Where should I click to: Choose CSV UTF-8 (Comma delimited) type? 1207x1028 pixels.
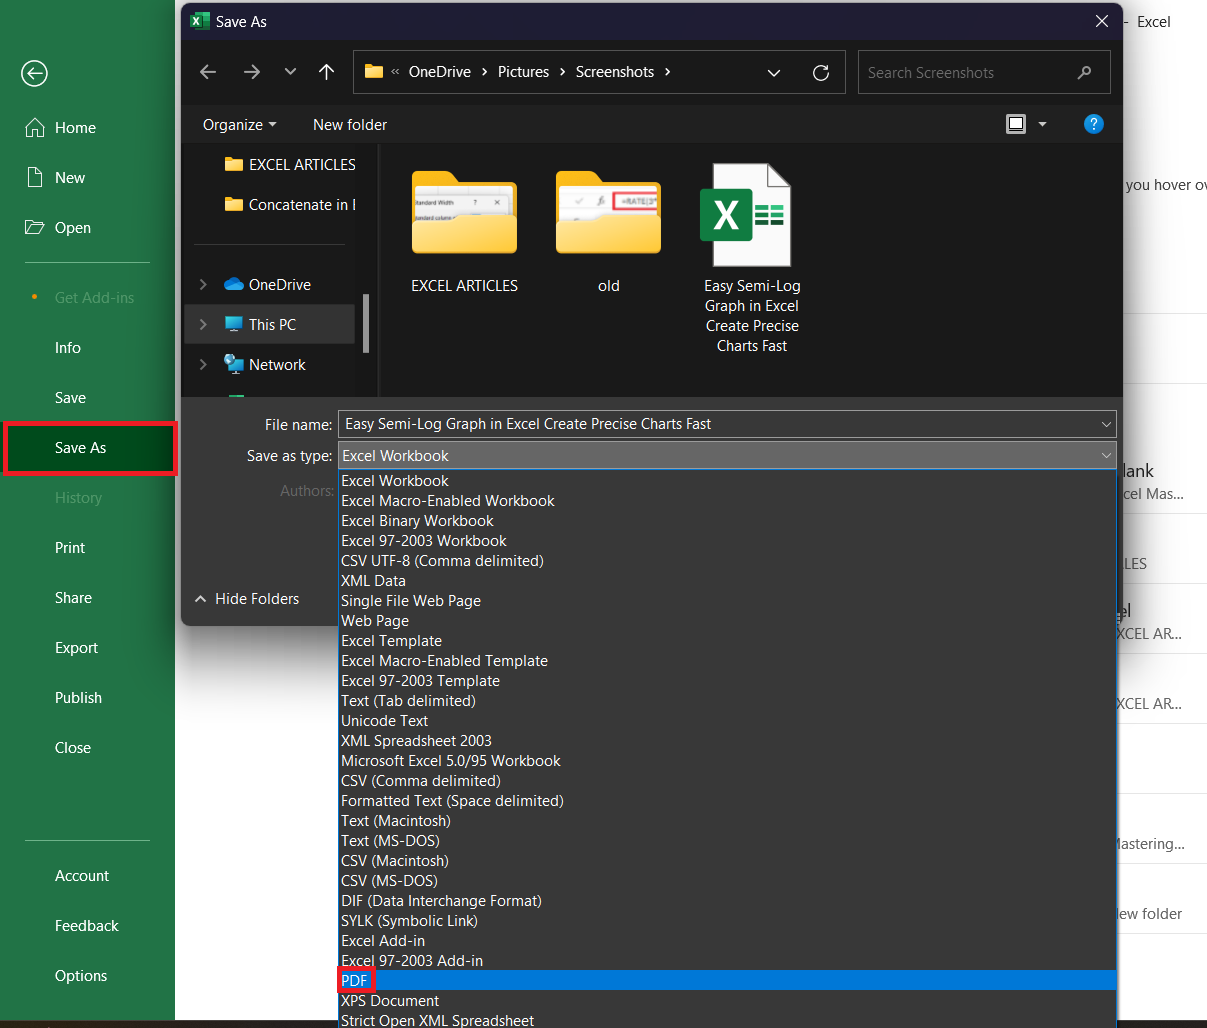[x=727, y=561]
